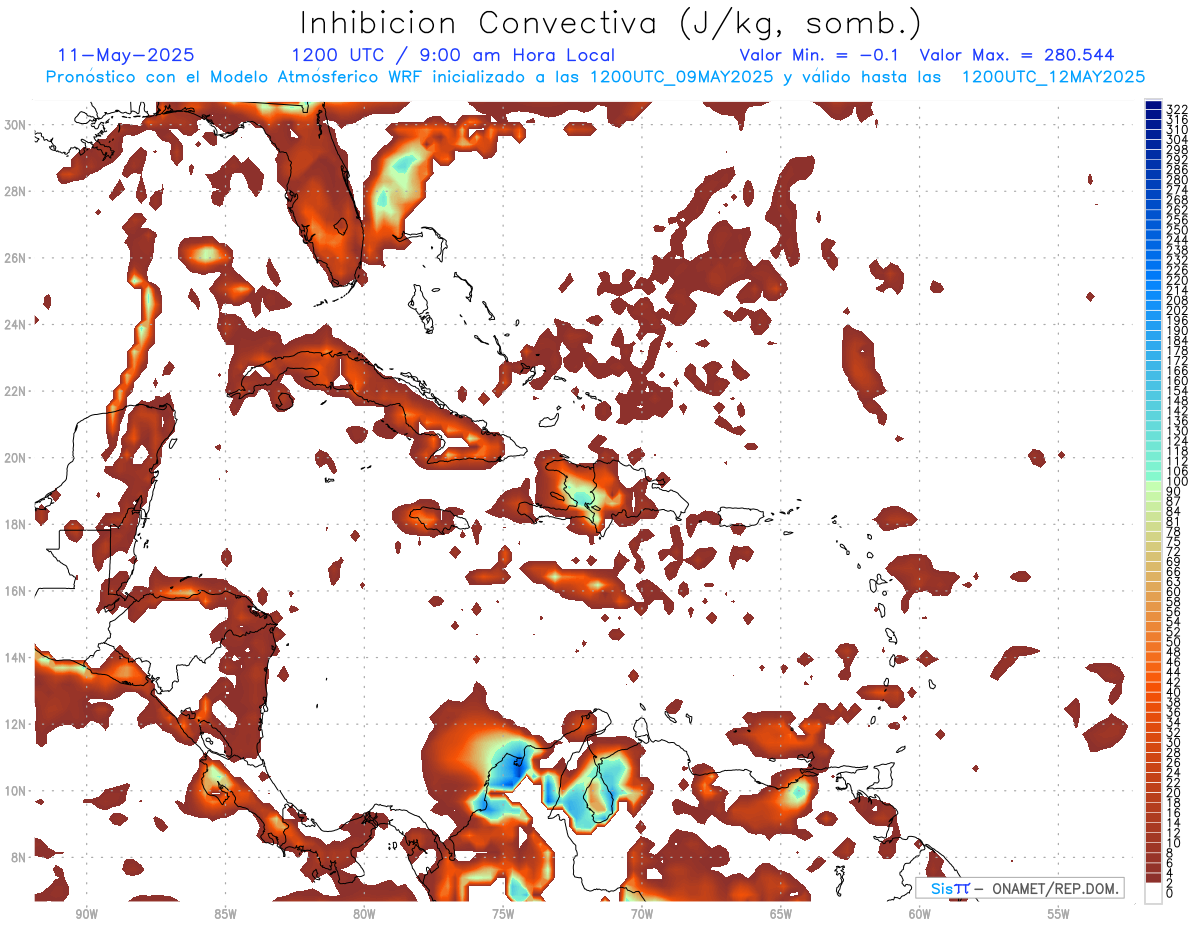Click the 55W longitude label
Viewport: 1200px width, 927px height.
(1059, 914)
